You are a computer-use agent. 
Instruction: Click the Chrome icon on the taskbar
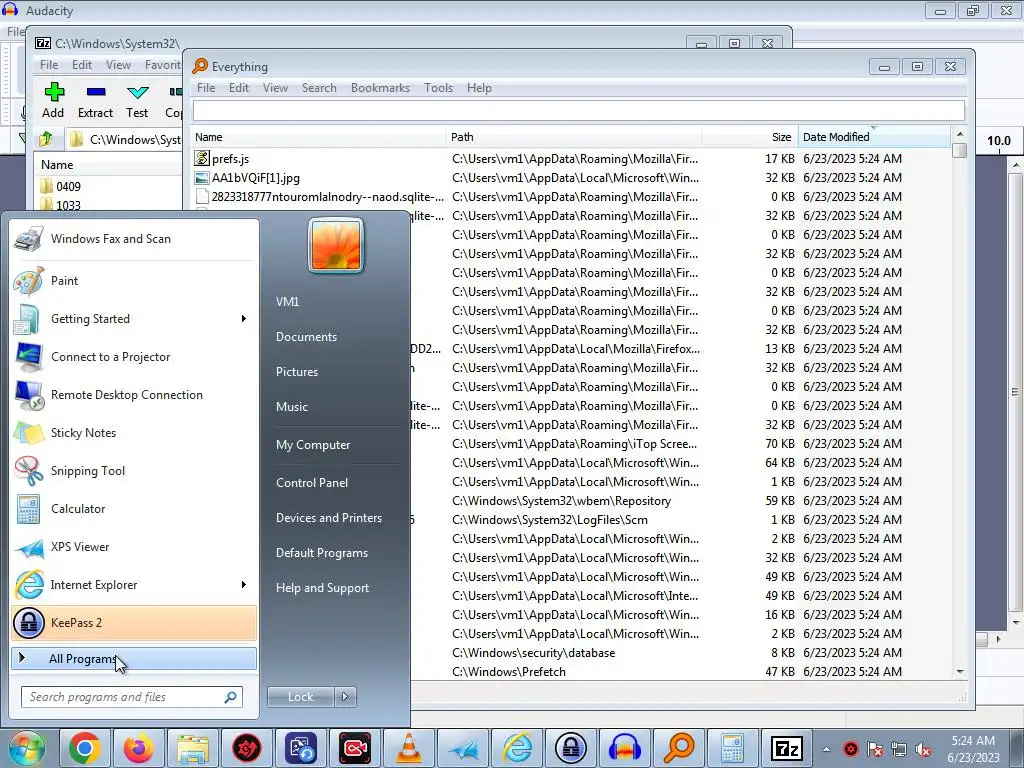coord(85,748)
